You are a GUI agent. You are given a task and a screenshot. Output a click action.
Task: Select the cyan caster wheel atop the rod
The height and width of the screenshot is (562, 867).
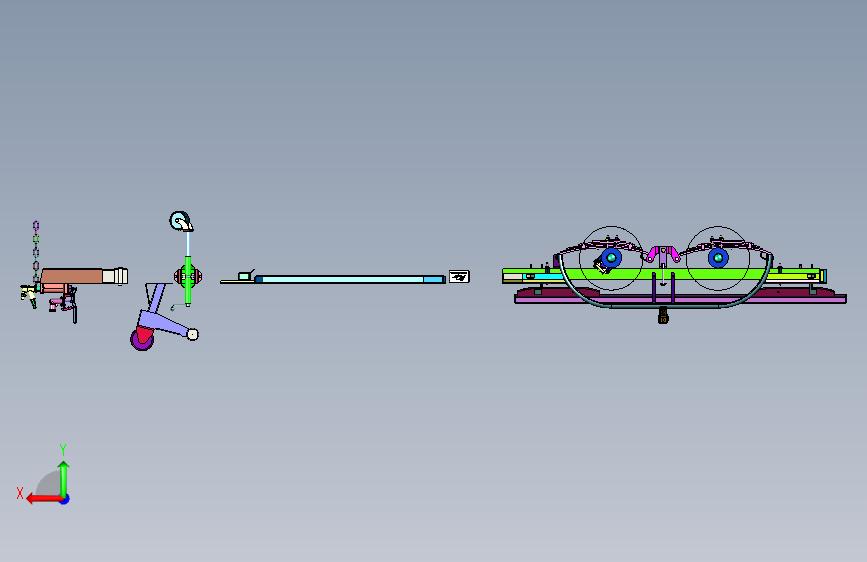pyautogui.click(x=180, y=221)
